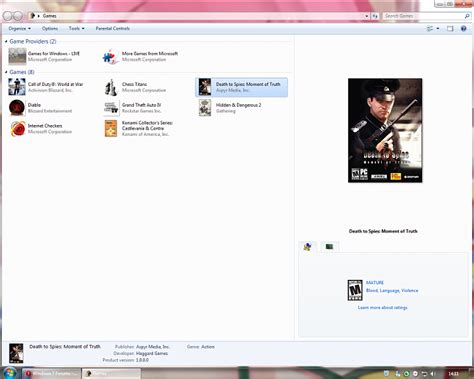
Task: Switch to the ratings tab in preview pane
Action: pos(308,247)
